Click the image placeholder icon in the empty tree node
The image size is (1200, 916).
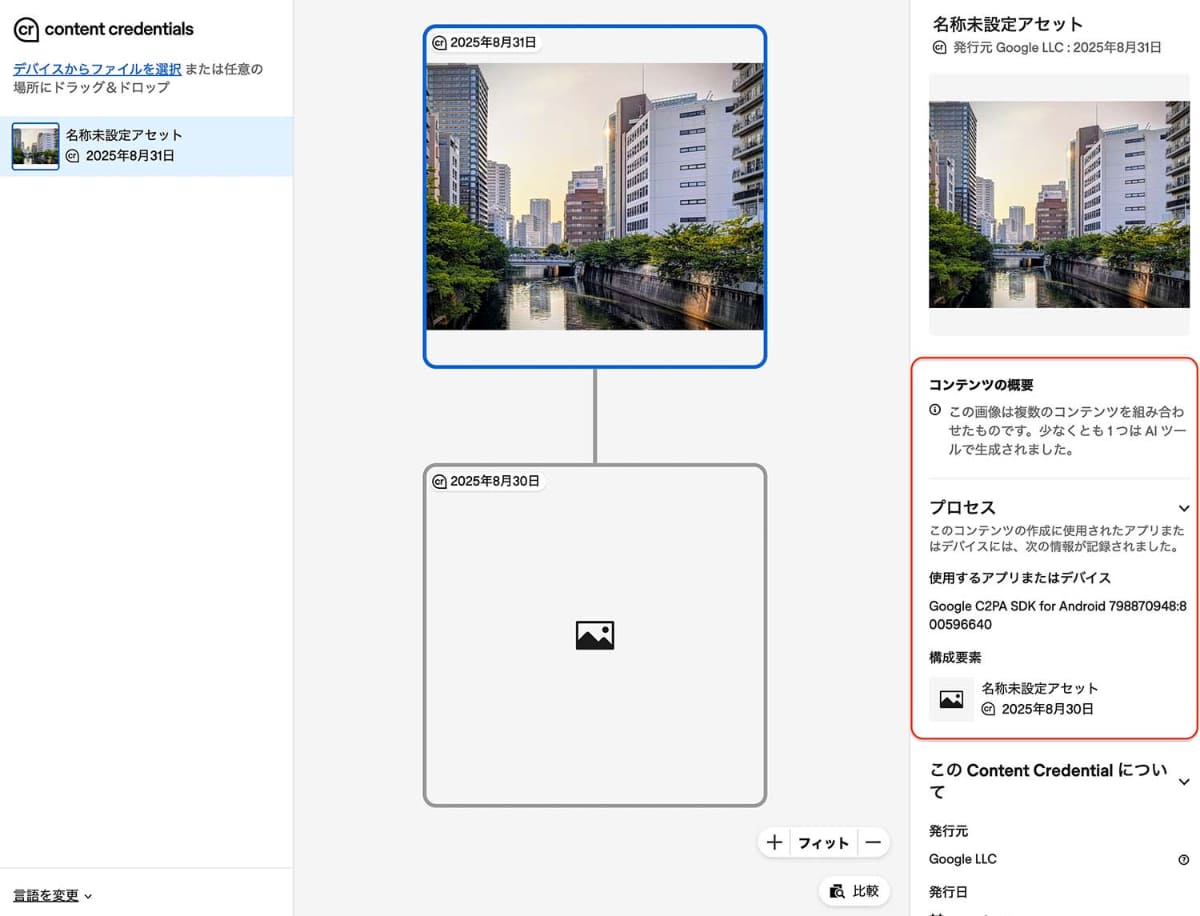(x=595, y=634)
